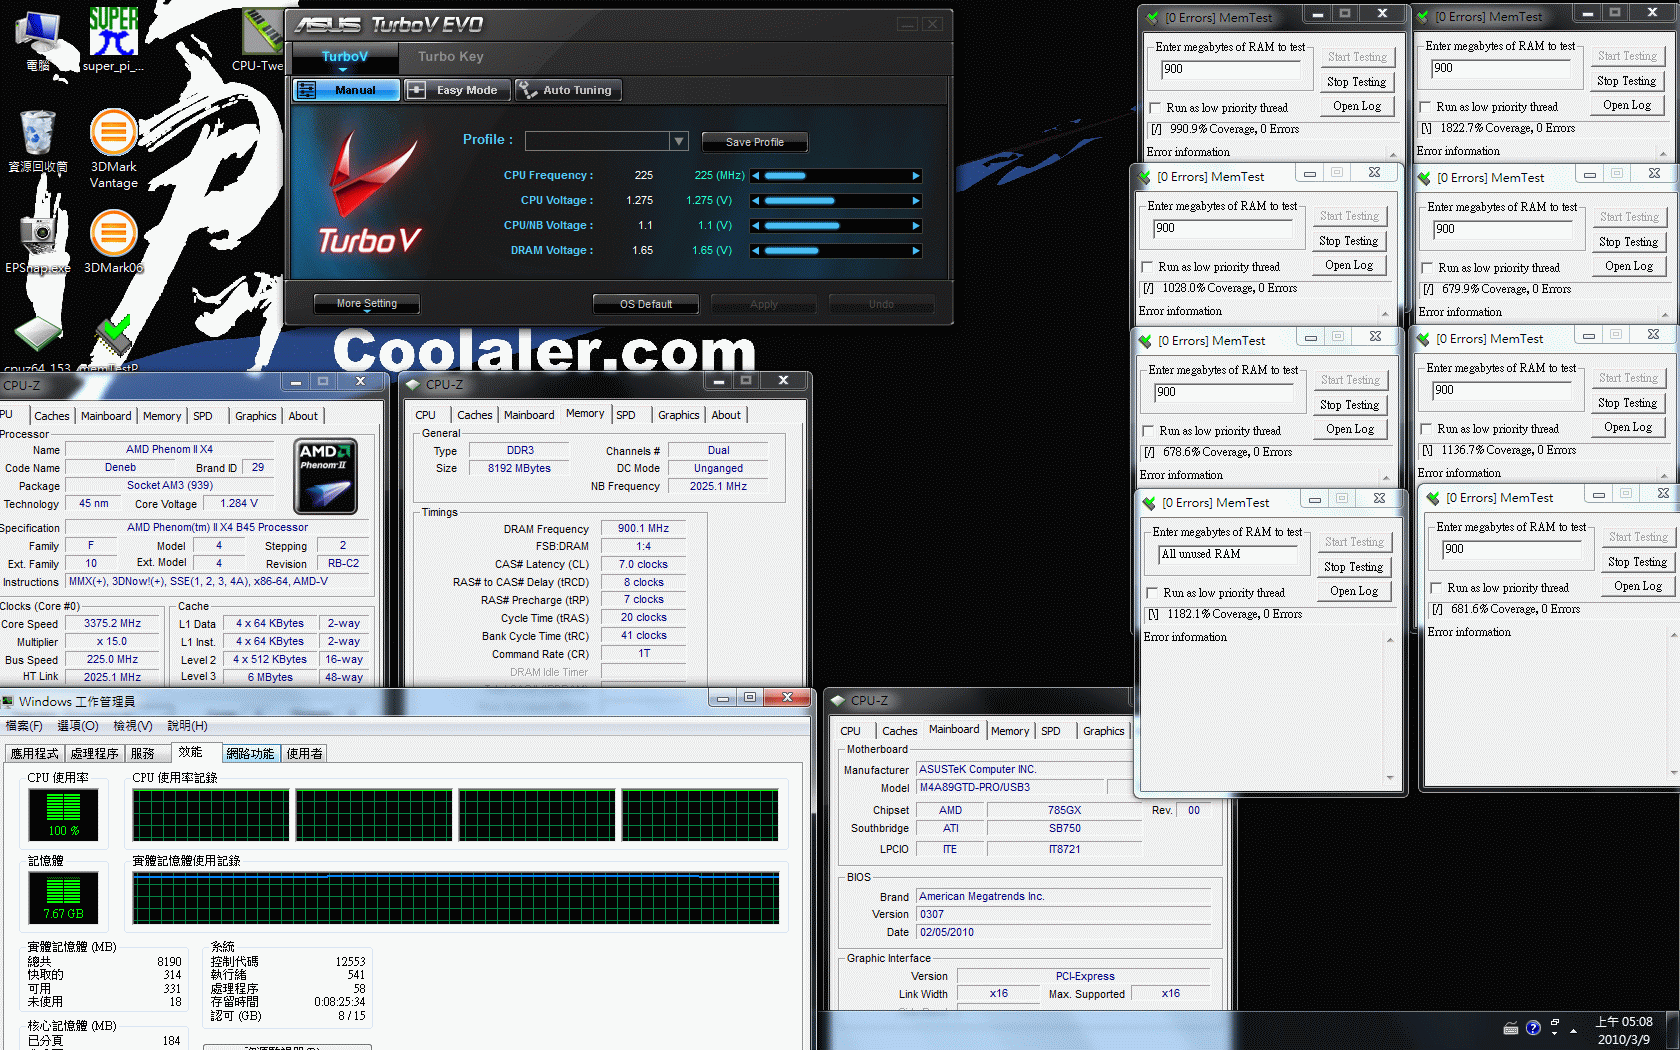
Task: Decrease CPU Voltage with left arrow
Action: pos(756,201)
